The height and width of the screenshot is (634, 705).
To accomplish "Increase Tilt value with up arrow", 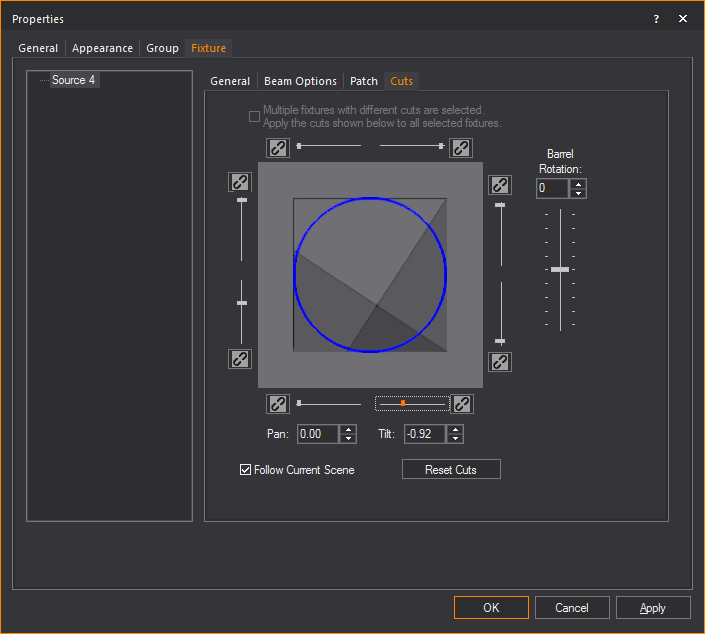I will click(x=455, y=430).
